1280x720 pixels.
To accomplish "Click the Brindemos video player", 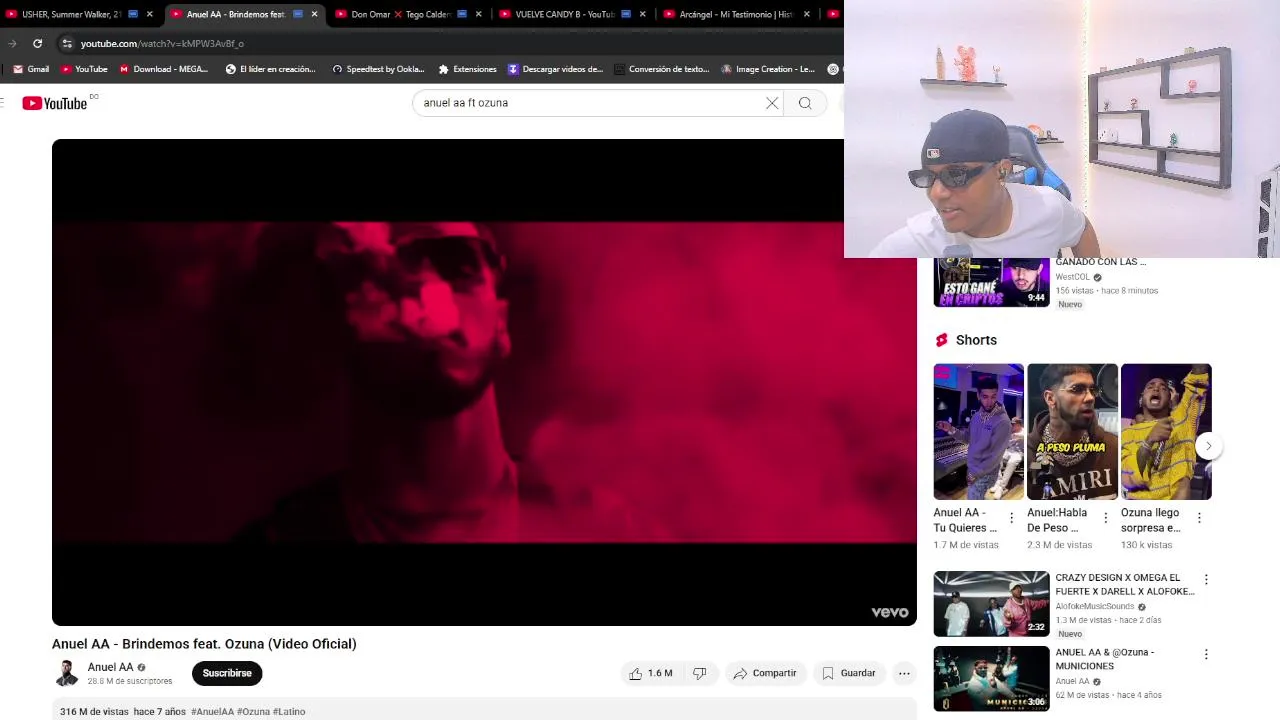I will [484, 382].
